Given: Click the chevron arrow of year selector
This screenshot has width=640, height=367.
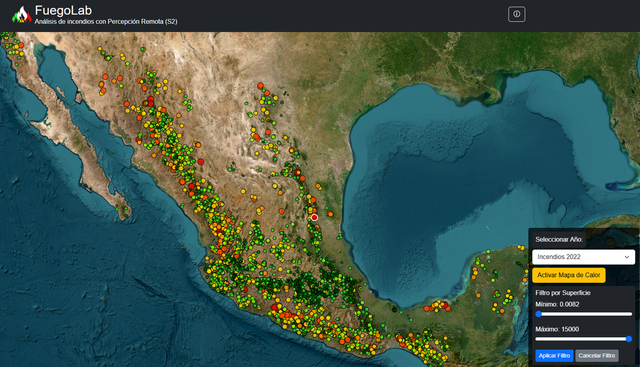Looking at the screenshot, I should 627,257.
